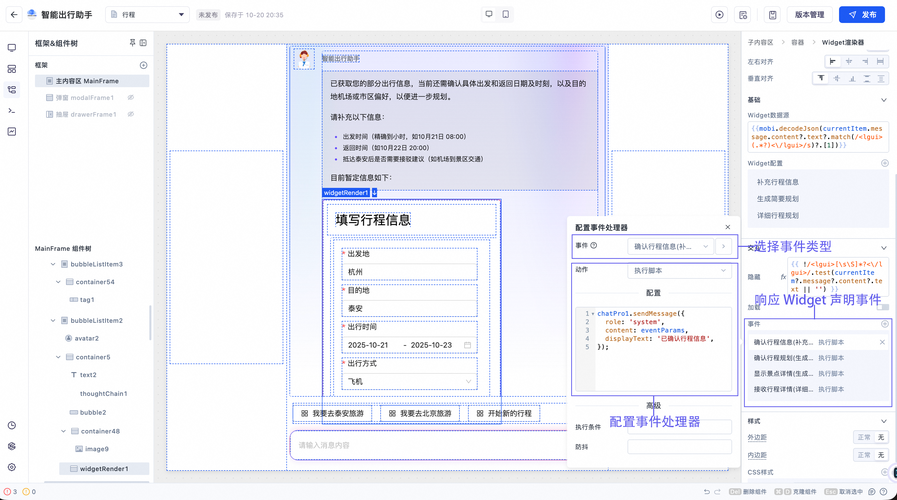Switch to mobile preview icon
Image resolution: width=897 pixels, height=500 pixels.
click(506, 14)
